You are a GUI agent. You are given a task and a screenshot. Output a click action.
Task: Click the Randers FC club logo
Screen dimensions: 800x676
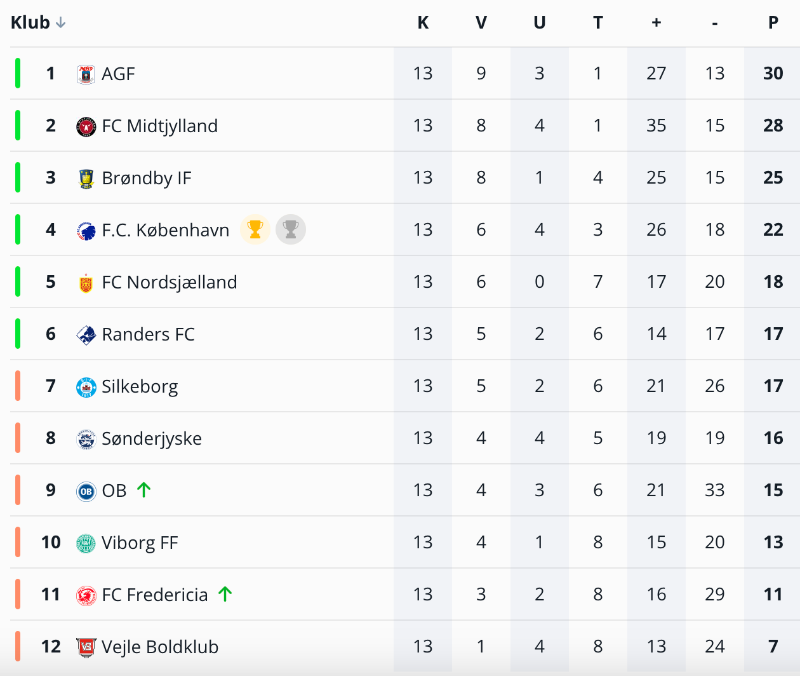pos(86,334)
